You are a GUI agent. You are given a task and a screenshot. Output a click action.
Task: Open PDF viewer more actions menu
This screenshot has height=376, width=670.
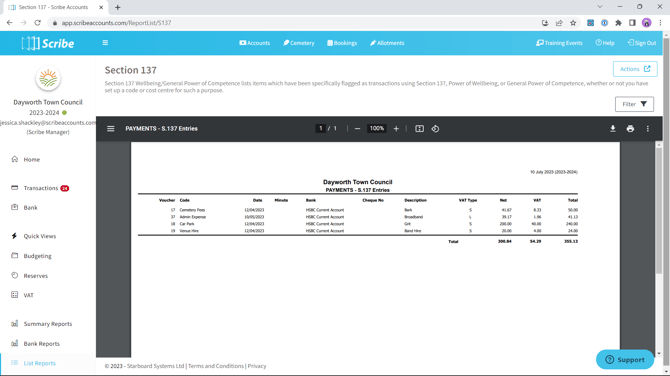pyautogui.click(x=648, y=129)
